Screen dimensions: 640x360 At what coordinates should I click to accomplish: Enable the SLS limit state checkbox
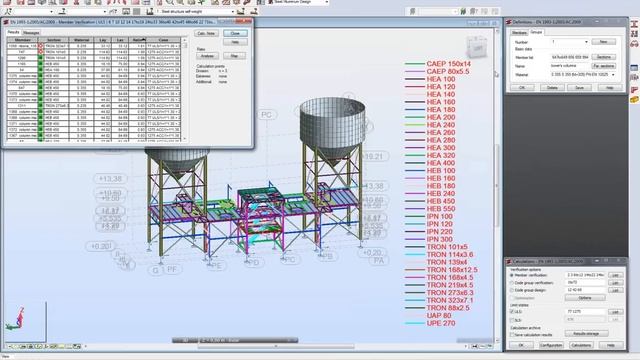(512, 320)
